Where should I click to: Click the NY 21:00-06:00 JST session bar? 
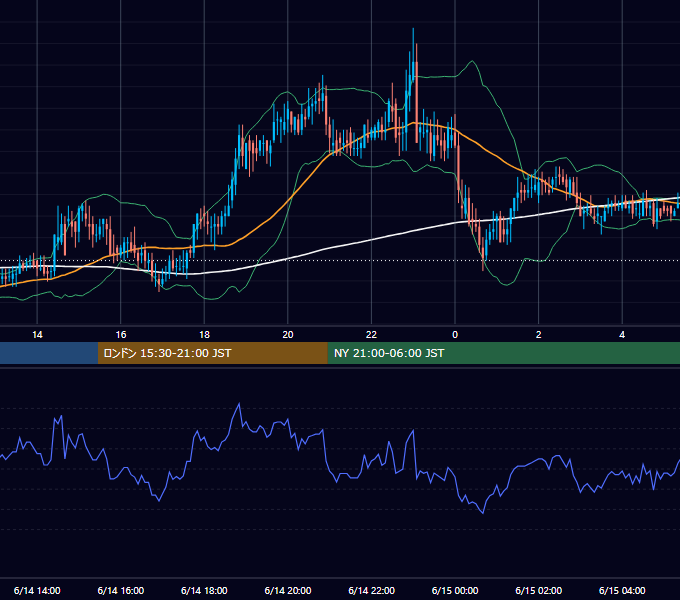point(503,353)
